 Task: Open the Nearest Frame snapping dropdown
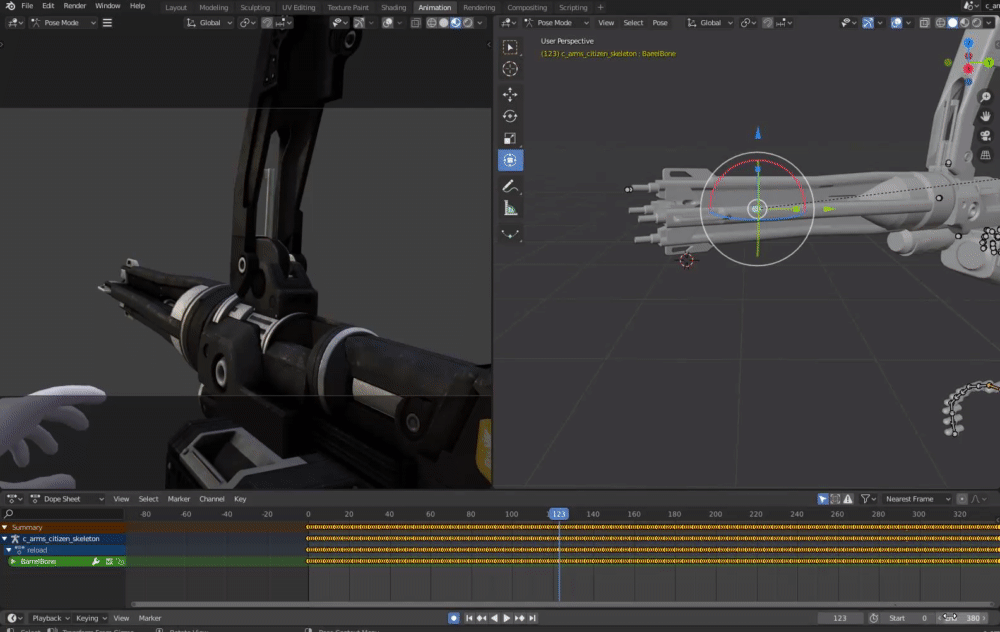tap(914, 499)
